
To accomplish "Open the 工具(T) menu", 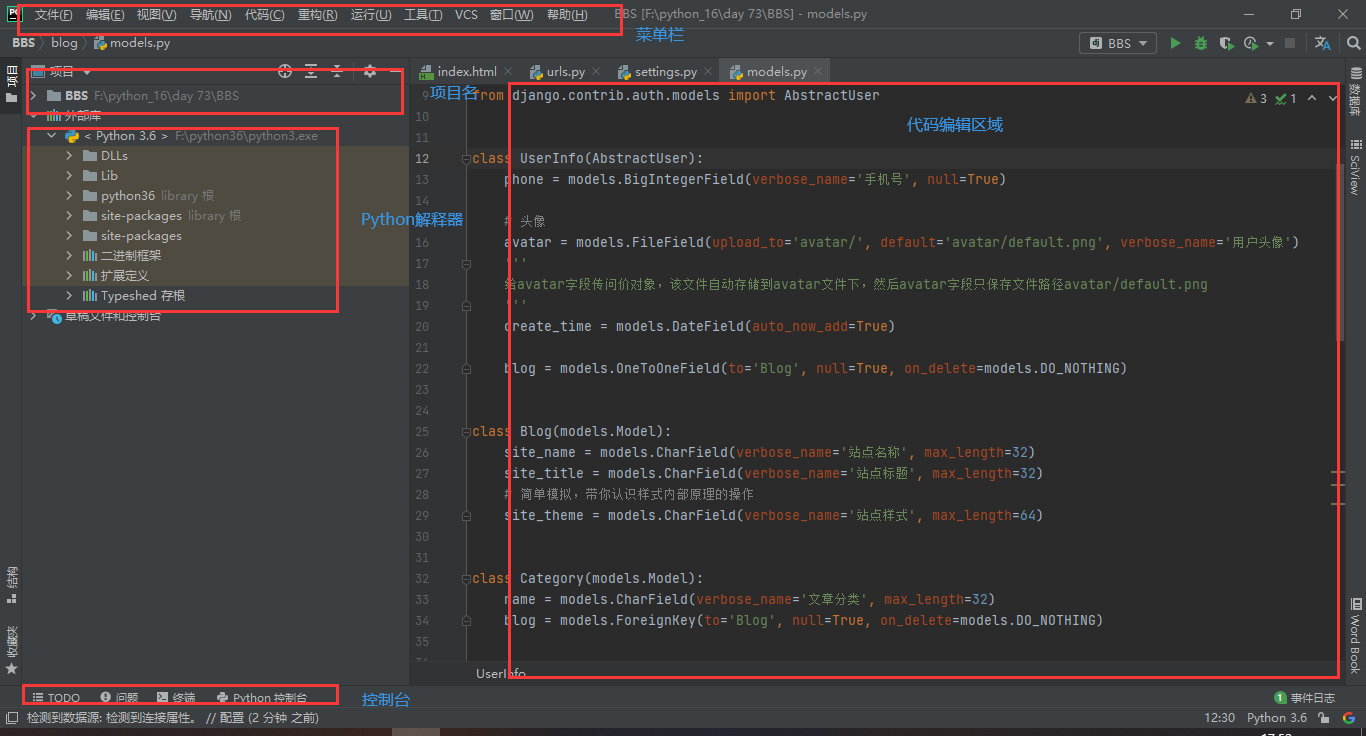I will 423,15.
